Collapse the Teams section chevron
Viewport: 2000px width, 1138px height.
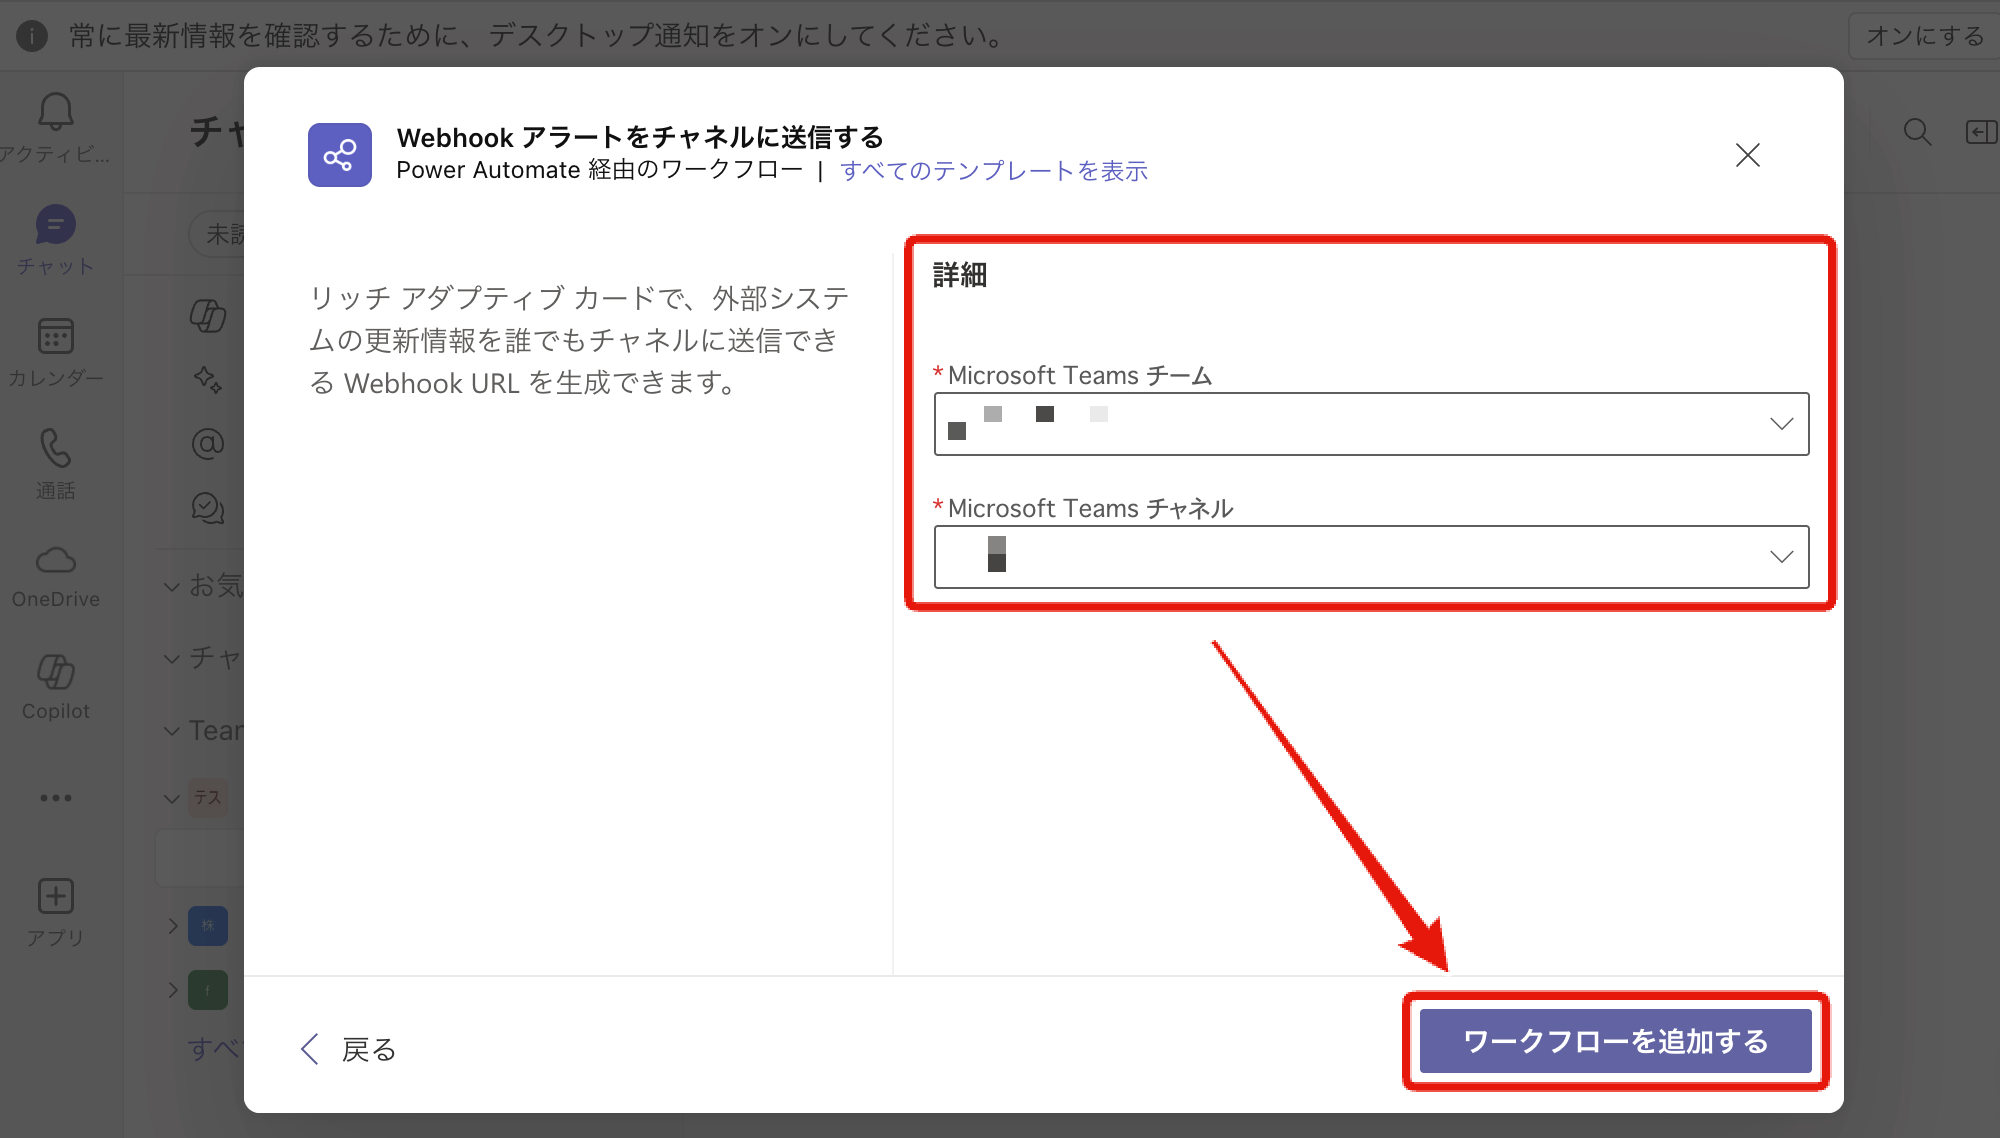[172, 731]
